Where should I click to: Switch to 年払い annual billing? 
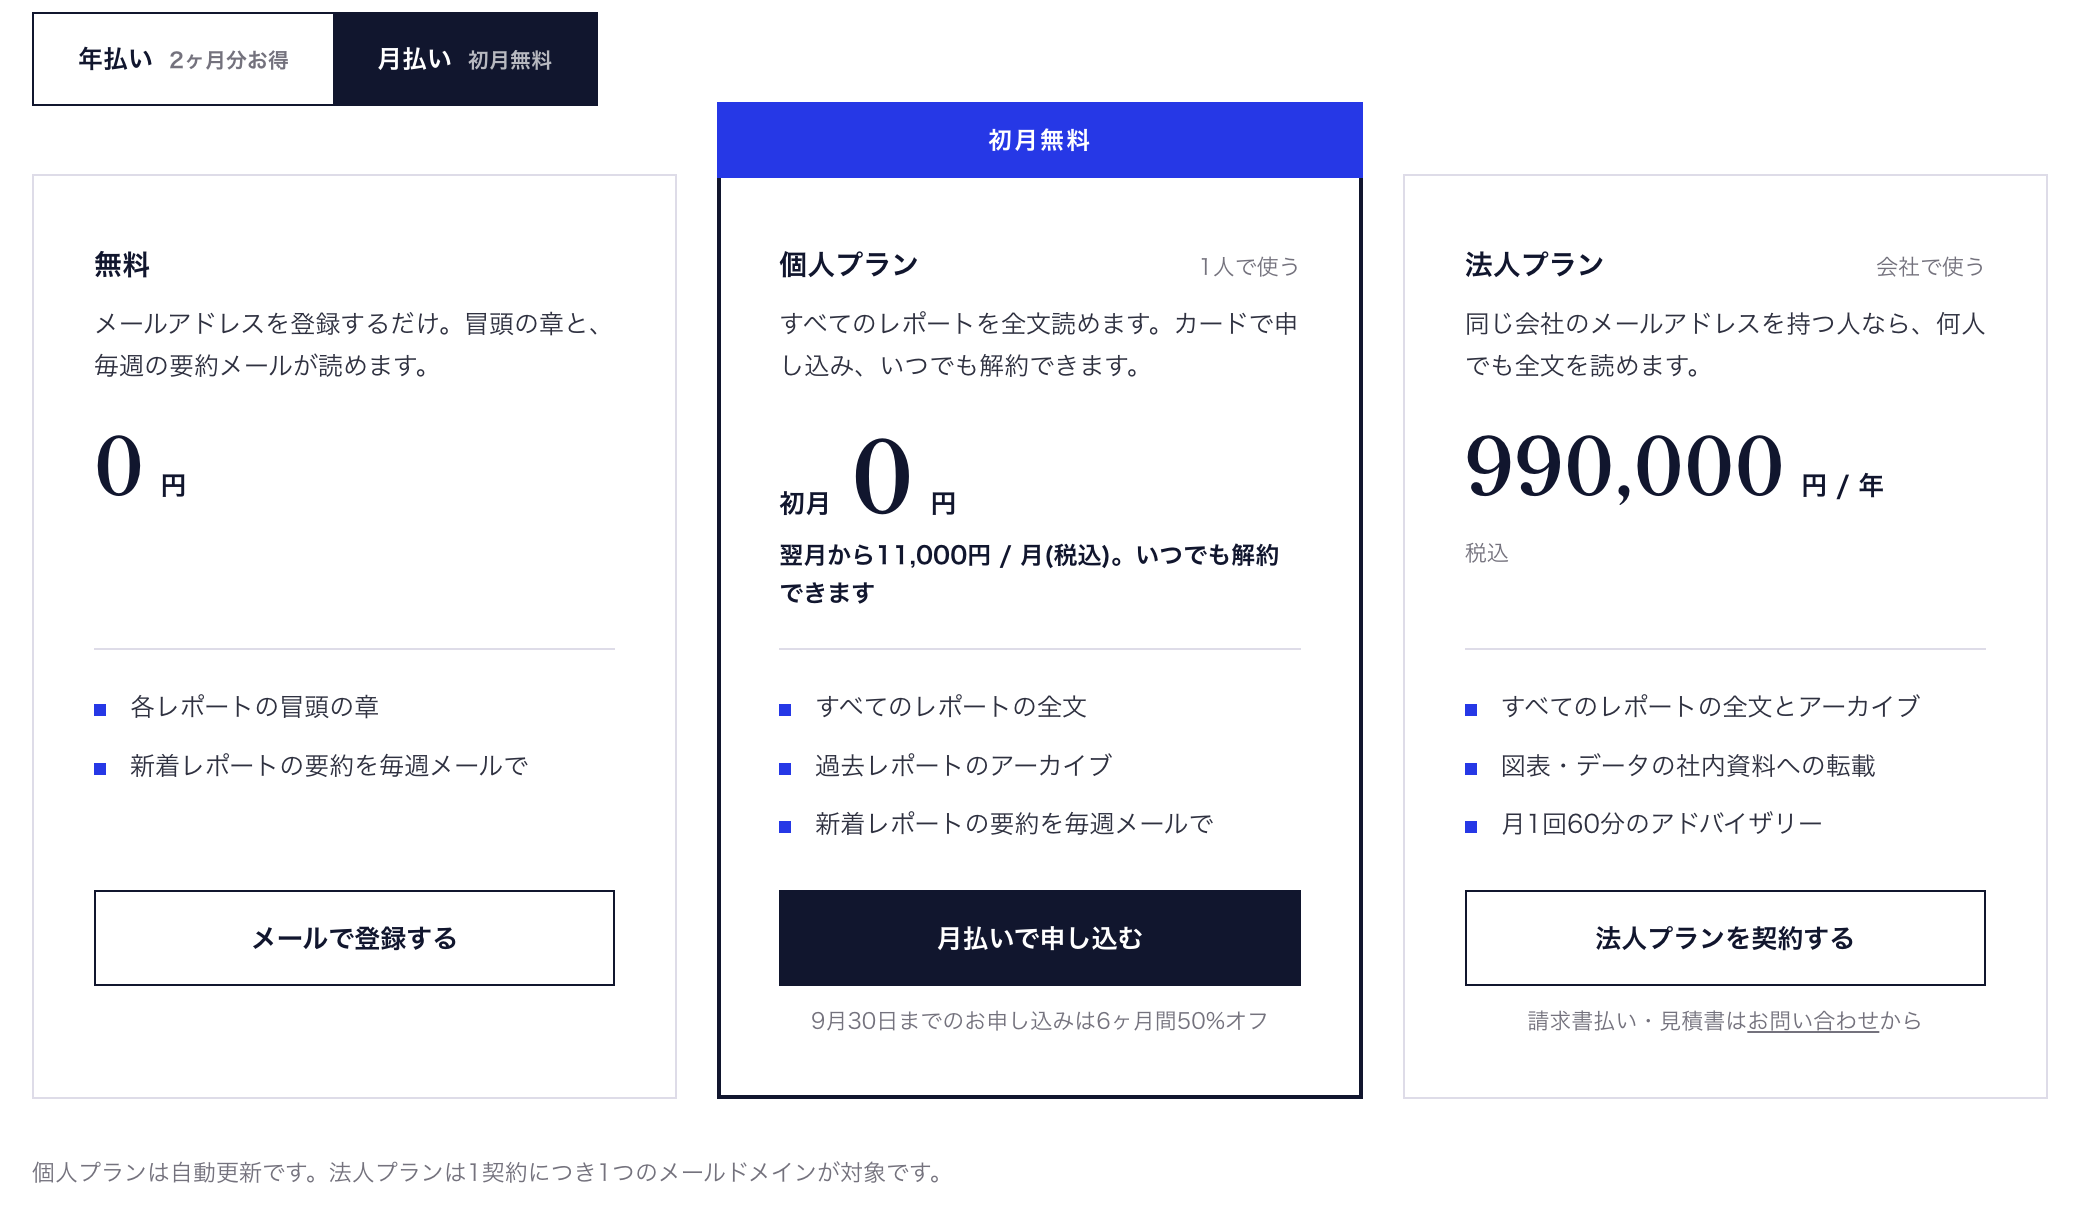click(x=183, y=59)
